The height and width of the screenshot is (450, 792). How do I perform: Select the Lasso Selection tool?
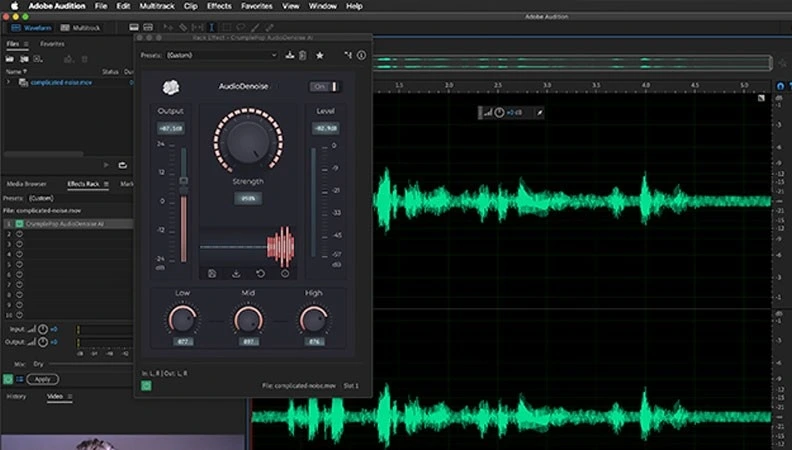point(241,27)
